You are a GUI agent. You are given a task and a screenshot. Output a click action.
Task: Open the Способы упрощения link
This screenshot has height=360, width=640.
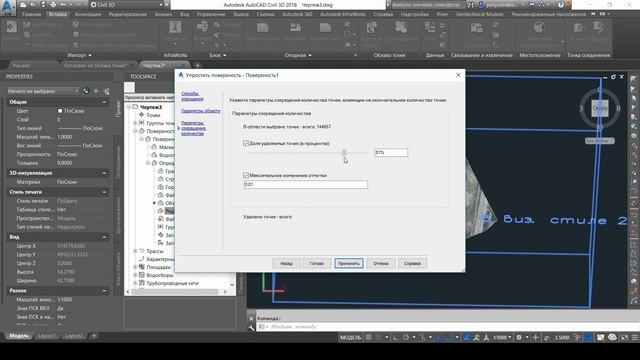point(192,96)
